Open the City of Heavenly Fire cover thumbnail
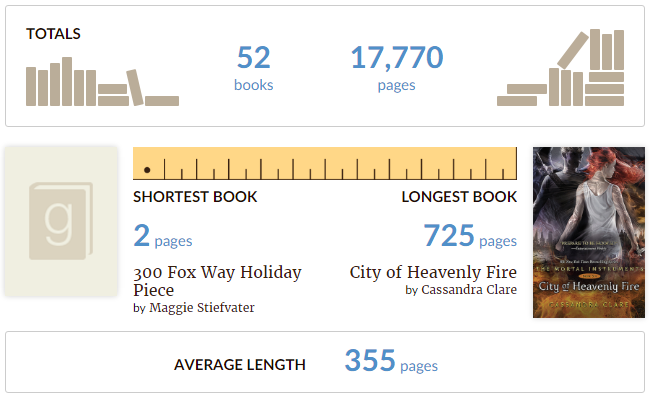Viewport: 650px width, 398px height. (x=589, y=233)
